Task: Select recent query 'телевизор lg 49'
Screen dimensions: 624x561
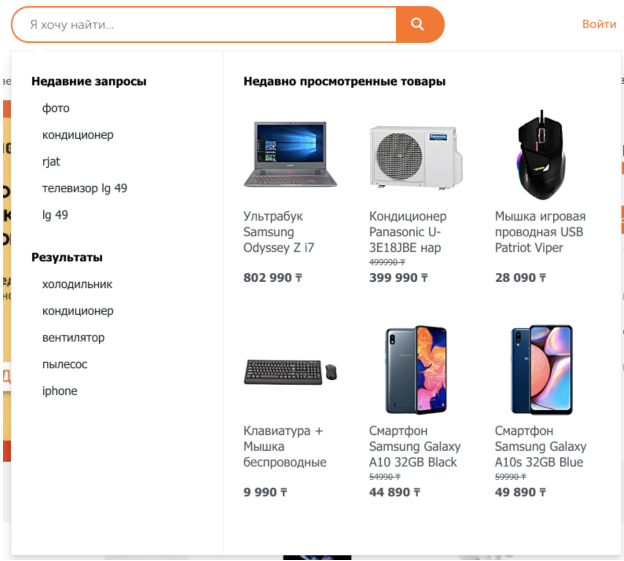Action: click(84, 188)
